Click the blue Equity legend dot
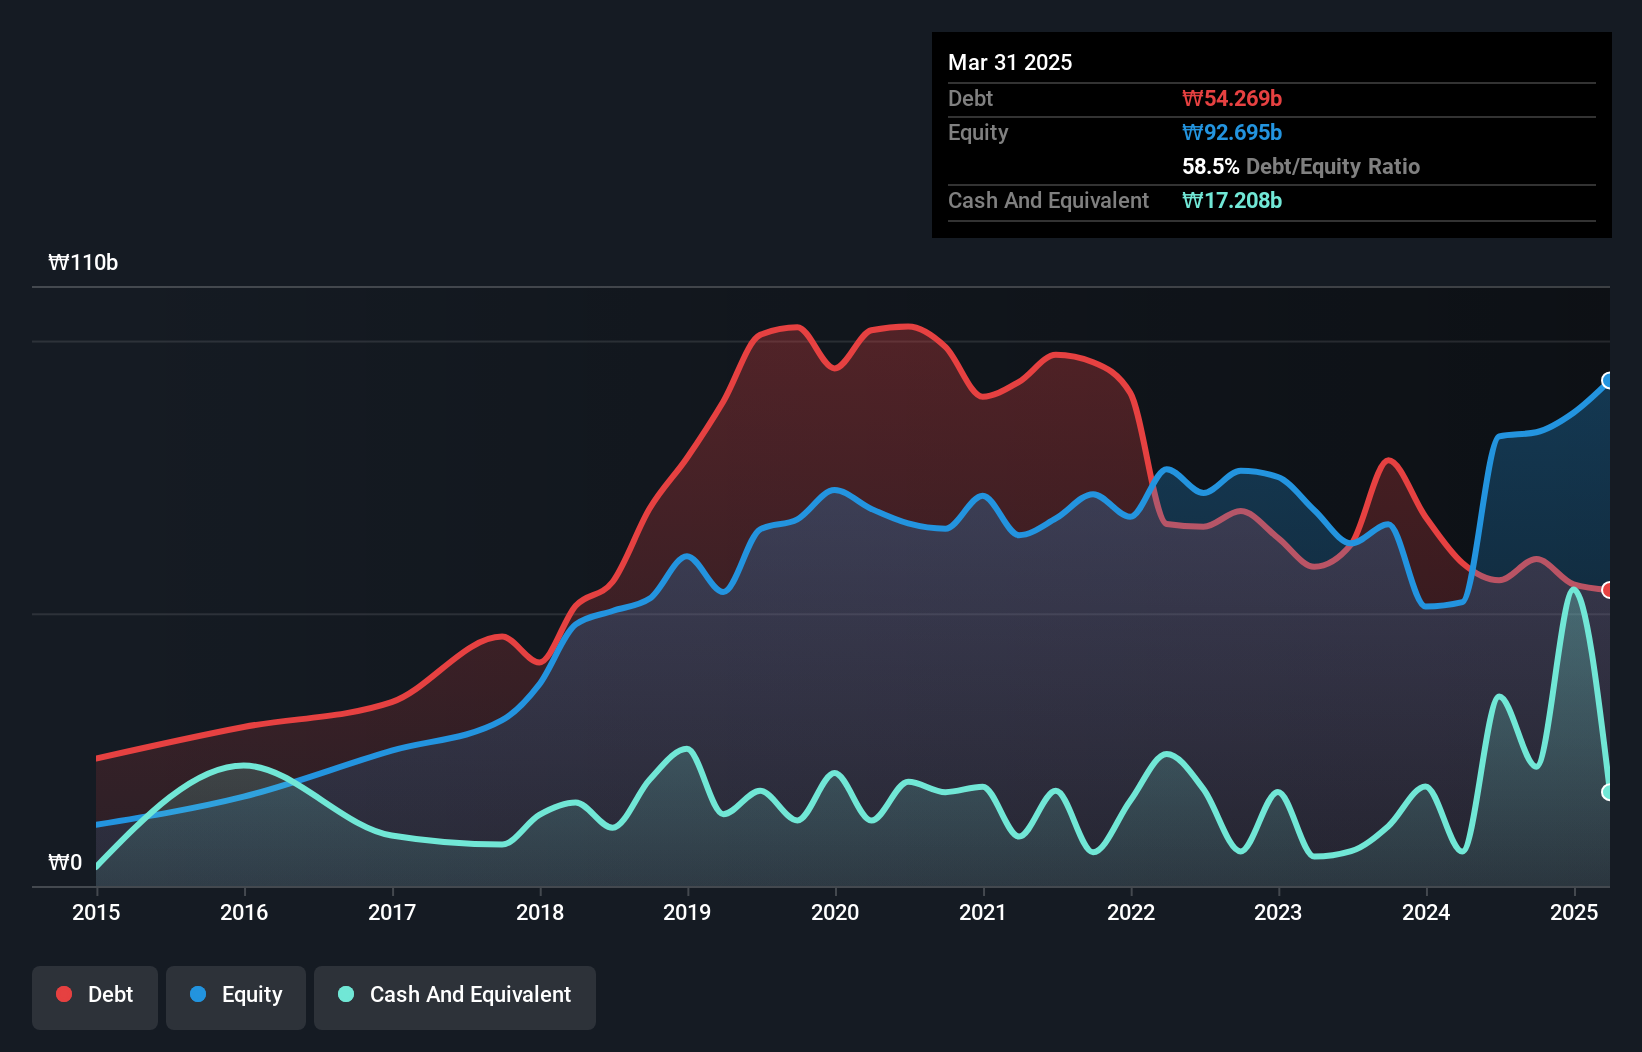Image resolution: width=1642 pixels, height=1052 pixels. click(x=198, y=994)
